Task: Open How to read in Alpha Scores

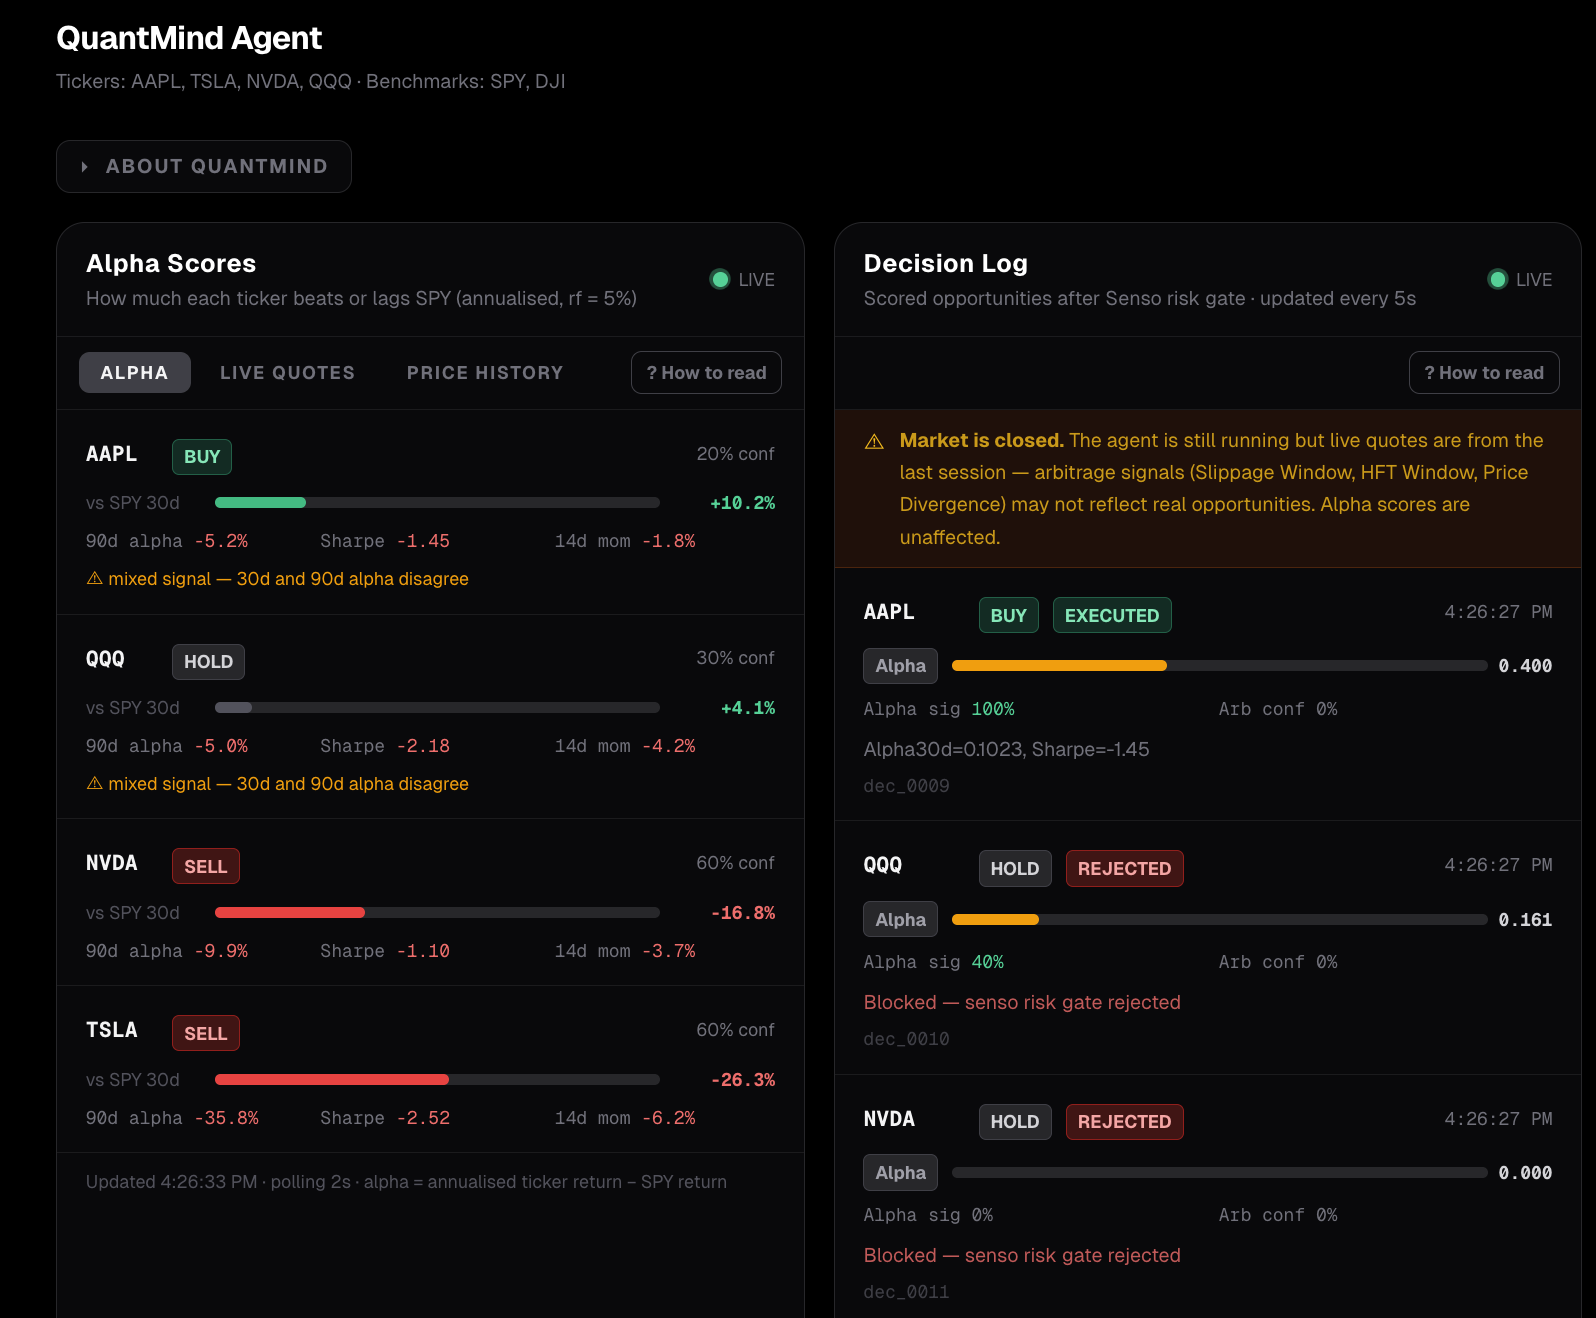Action: 706,372
